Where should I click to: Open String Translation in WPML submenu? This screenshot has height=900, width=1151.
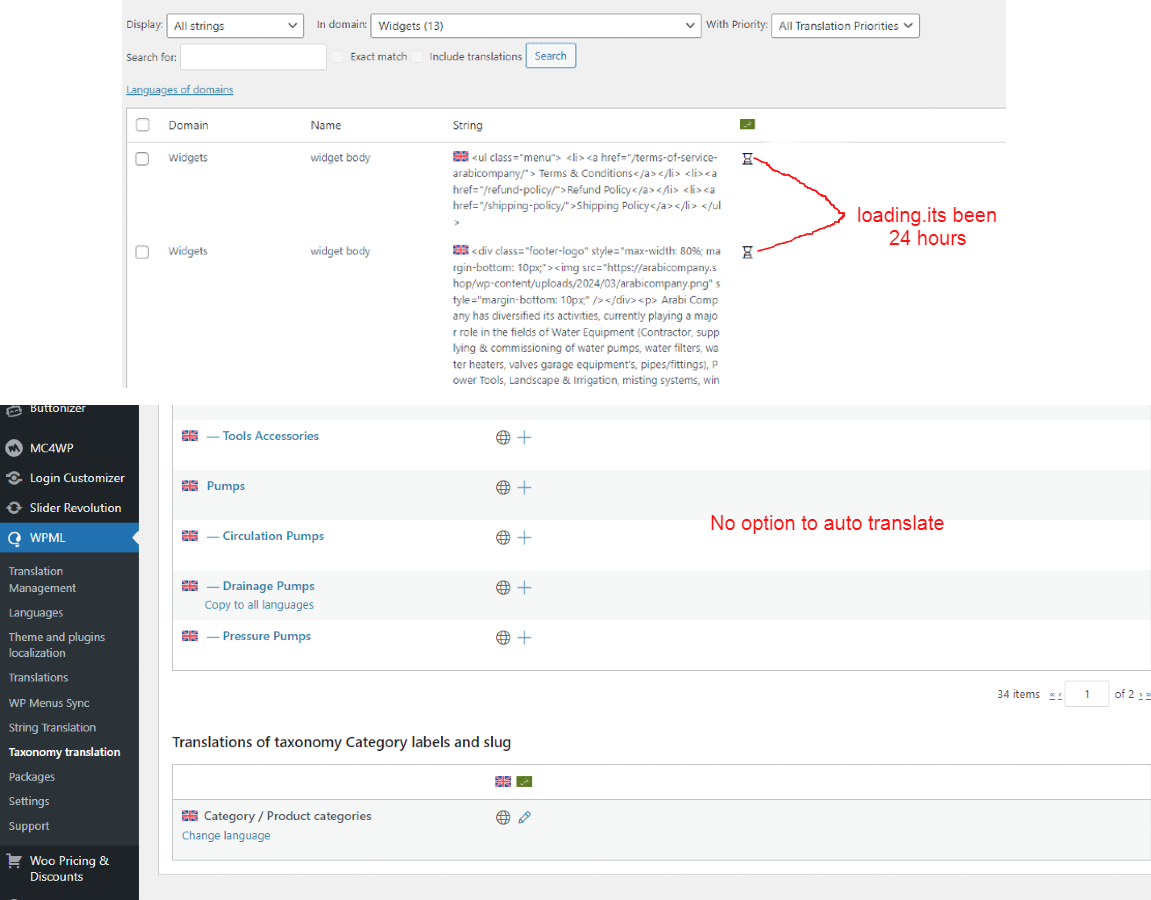[x=52, y=727]
